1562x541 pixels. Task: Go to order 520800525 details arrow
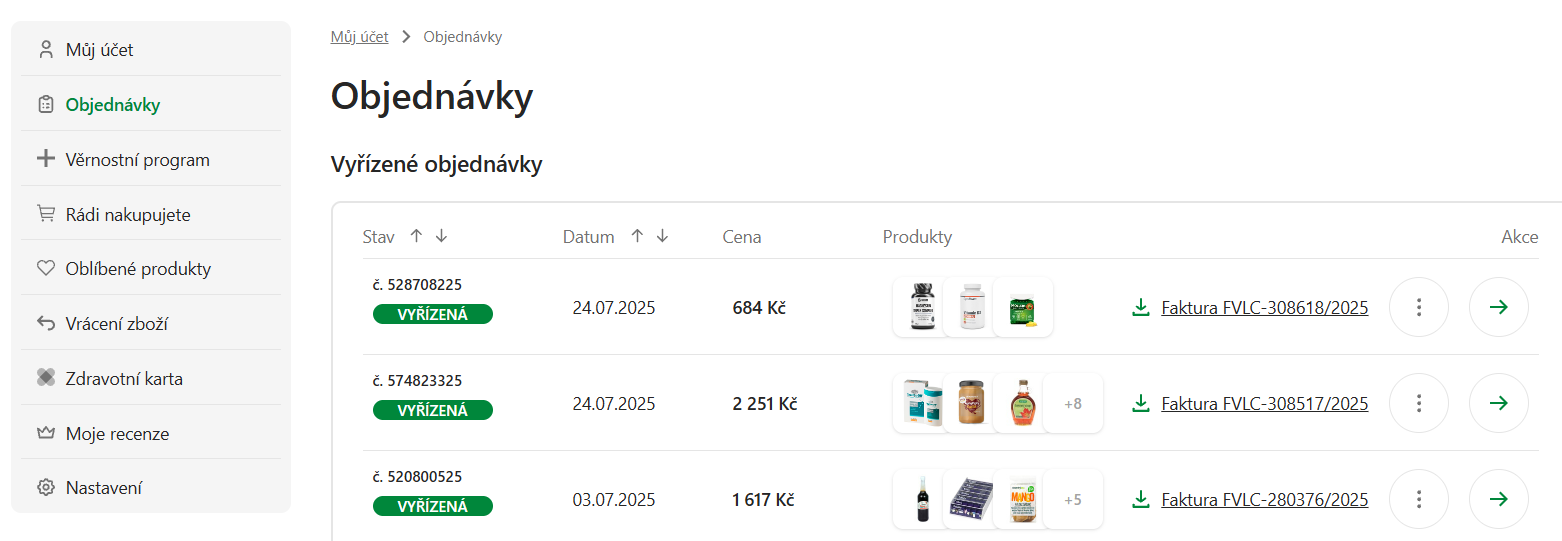[x=1498, y=499]
